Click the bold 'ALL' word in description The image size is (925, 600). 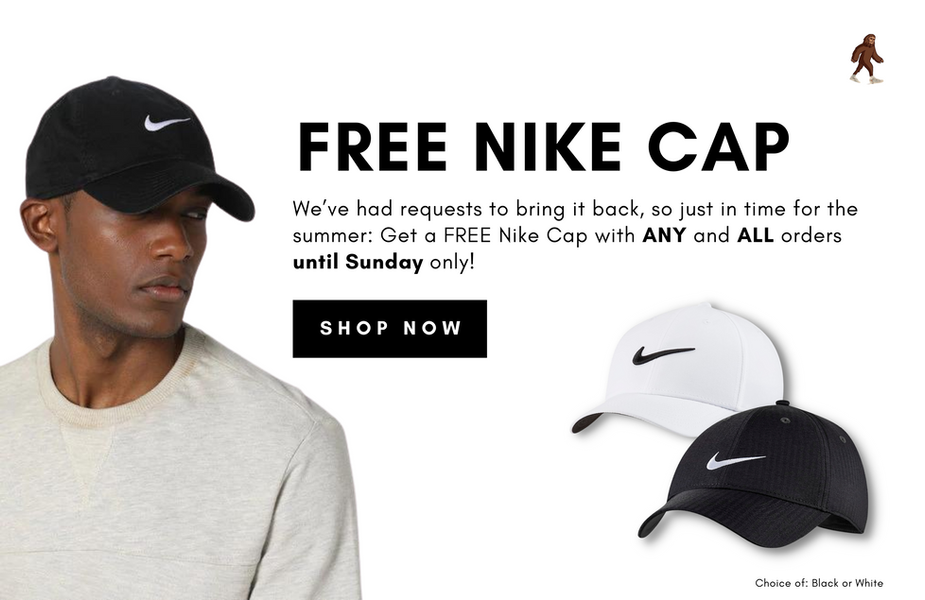pyautogui.click(x=755, y=235)
